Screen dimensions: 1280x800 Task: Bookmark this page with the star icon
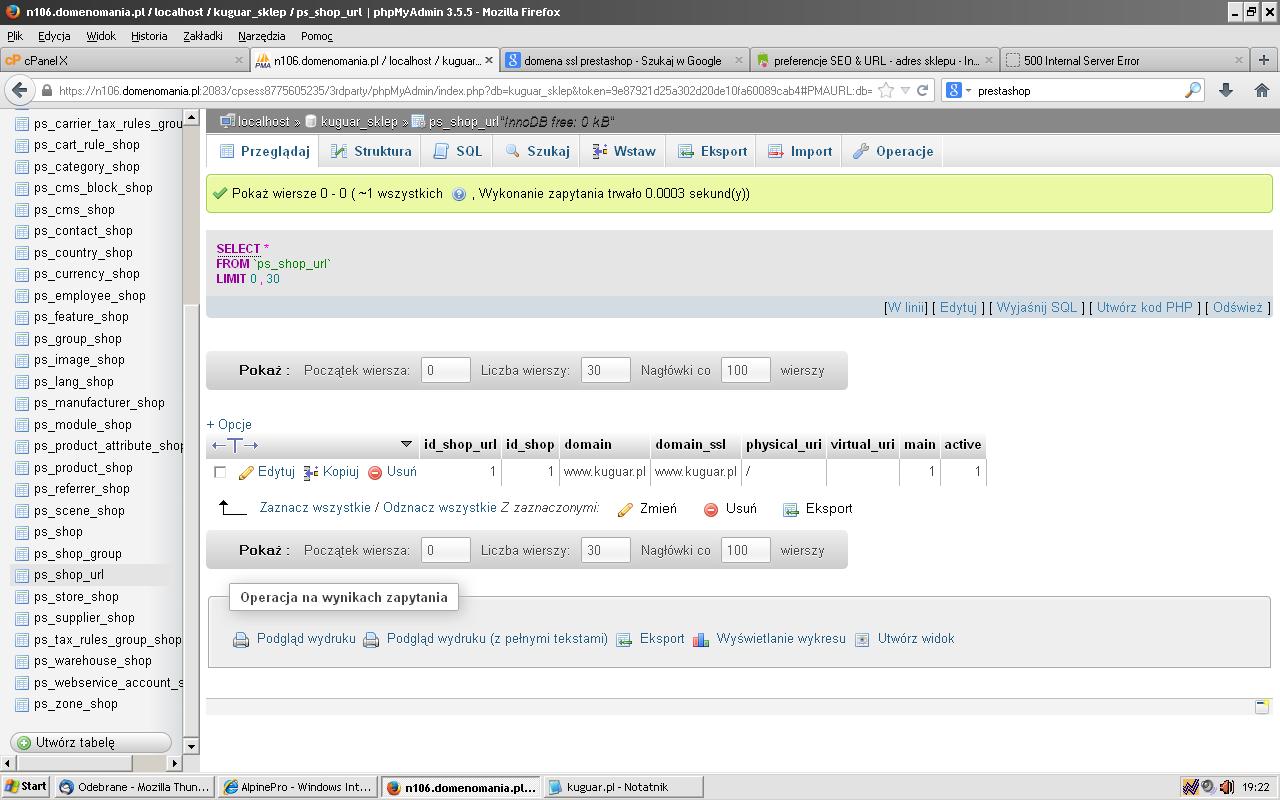(885, 90)
